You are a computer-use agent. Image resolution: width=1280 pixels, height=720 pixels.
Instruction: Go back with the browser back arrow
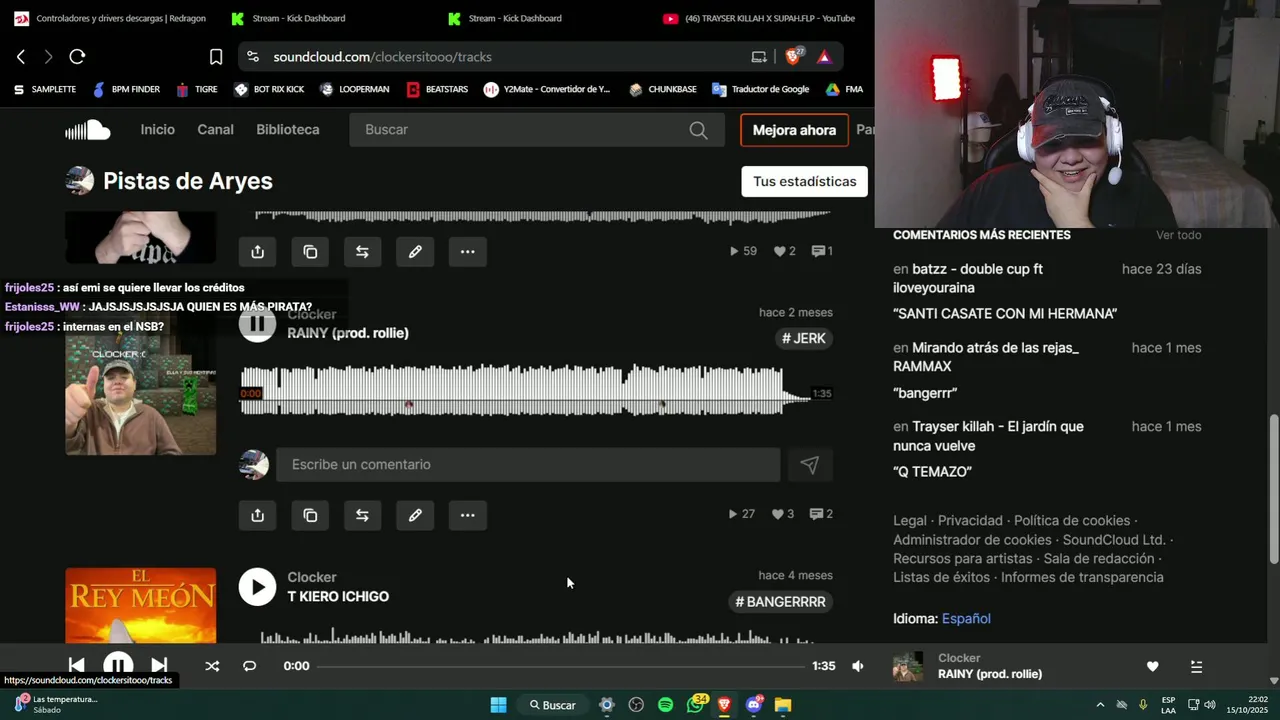tap(21, 57)
